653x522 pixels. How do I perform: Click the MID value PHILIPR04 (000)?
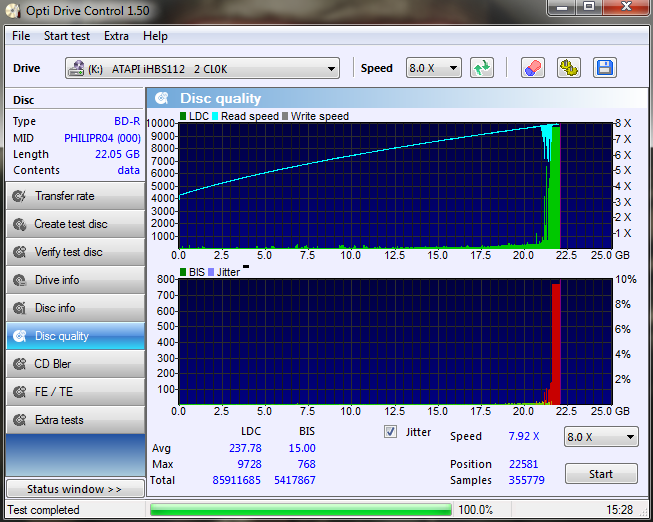pos(102,138)
